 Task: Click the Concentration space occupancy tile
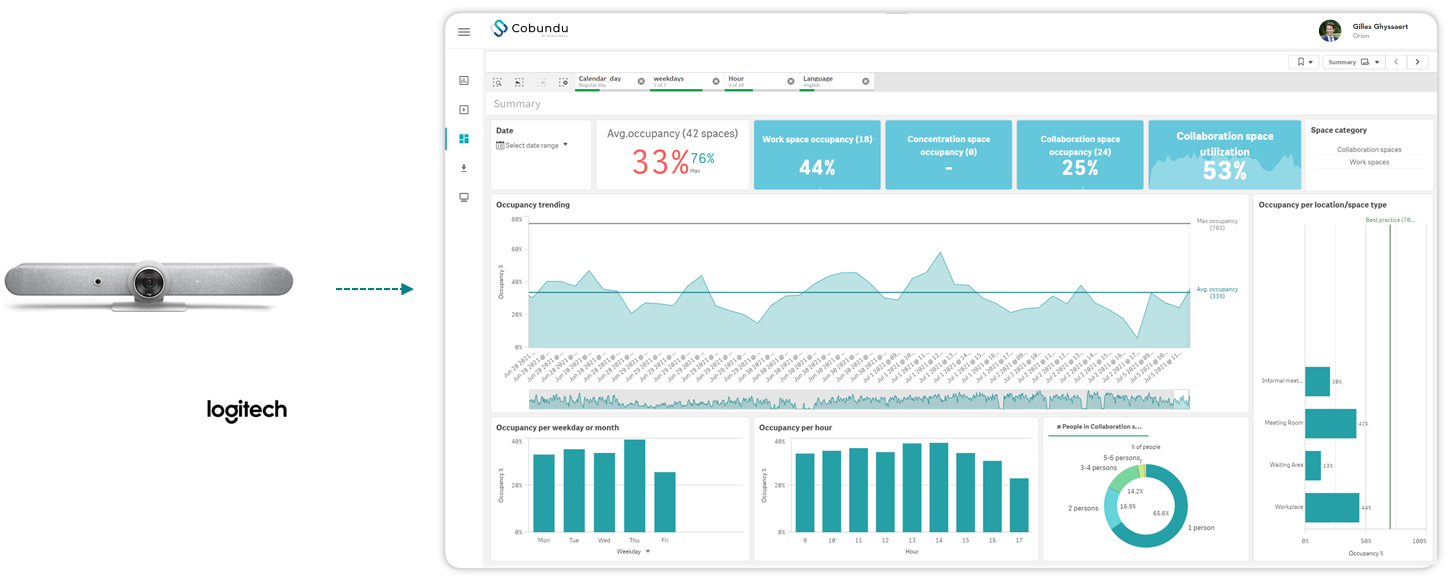click(x=948, y=155)
